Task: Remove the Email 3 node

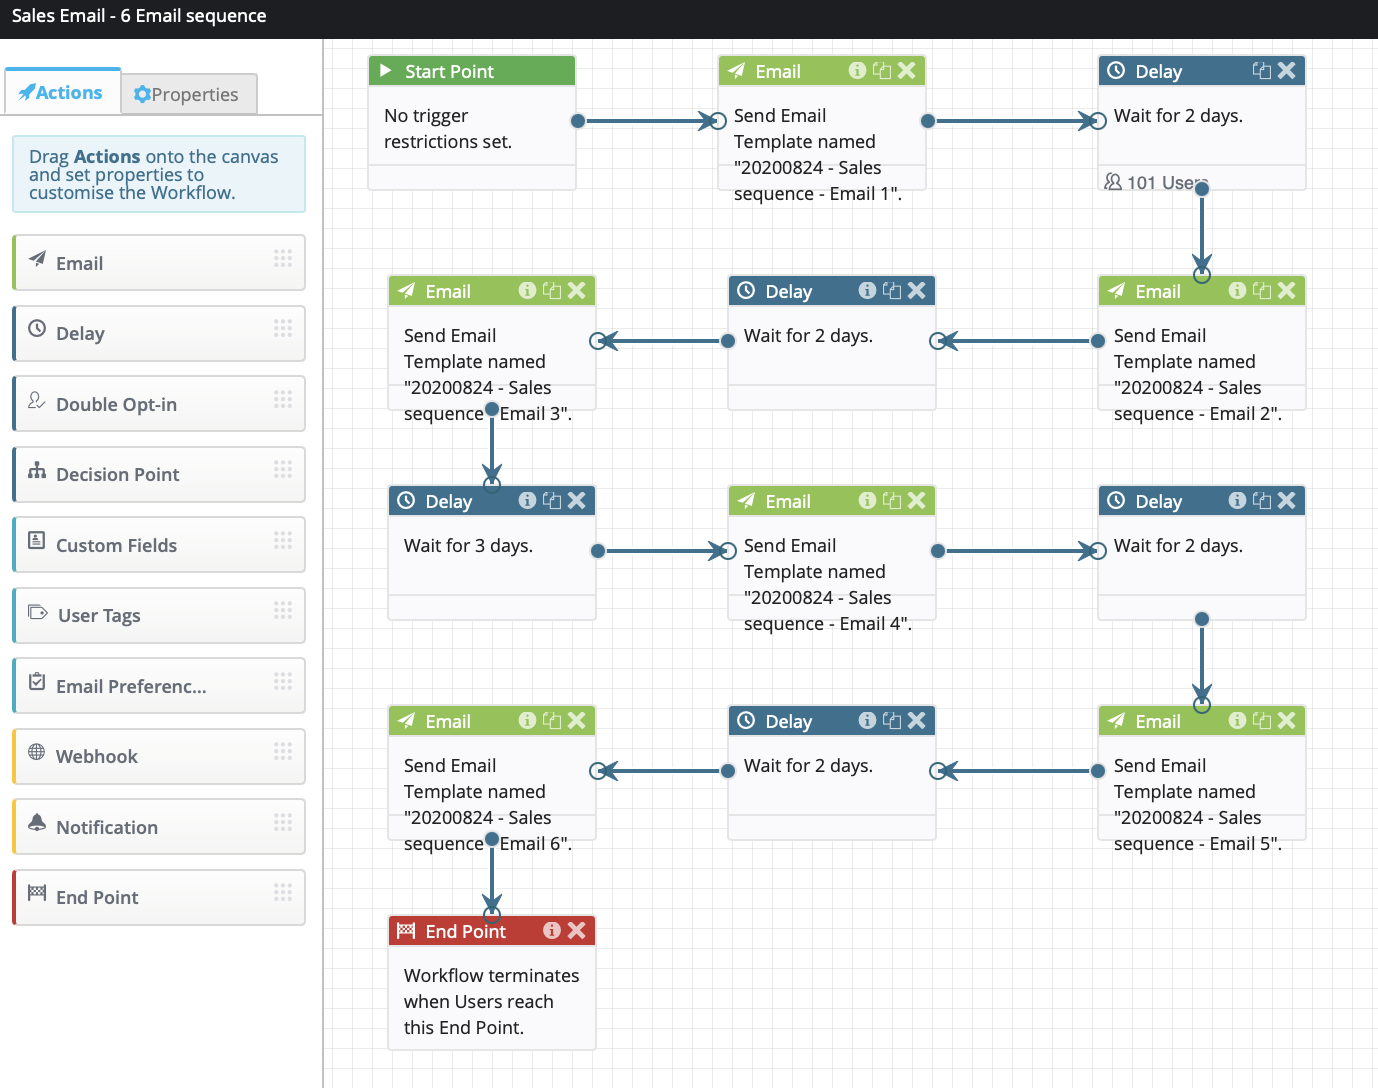Action: point(577,290)
